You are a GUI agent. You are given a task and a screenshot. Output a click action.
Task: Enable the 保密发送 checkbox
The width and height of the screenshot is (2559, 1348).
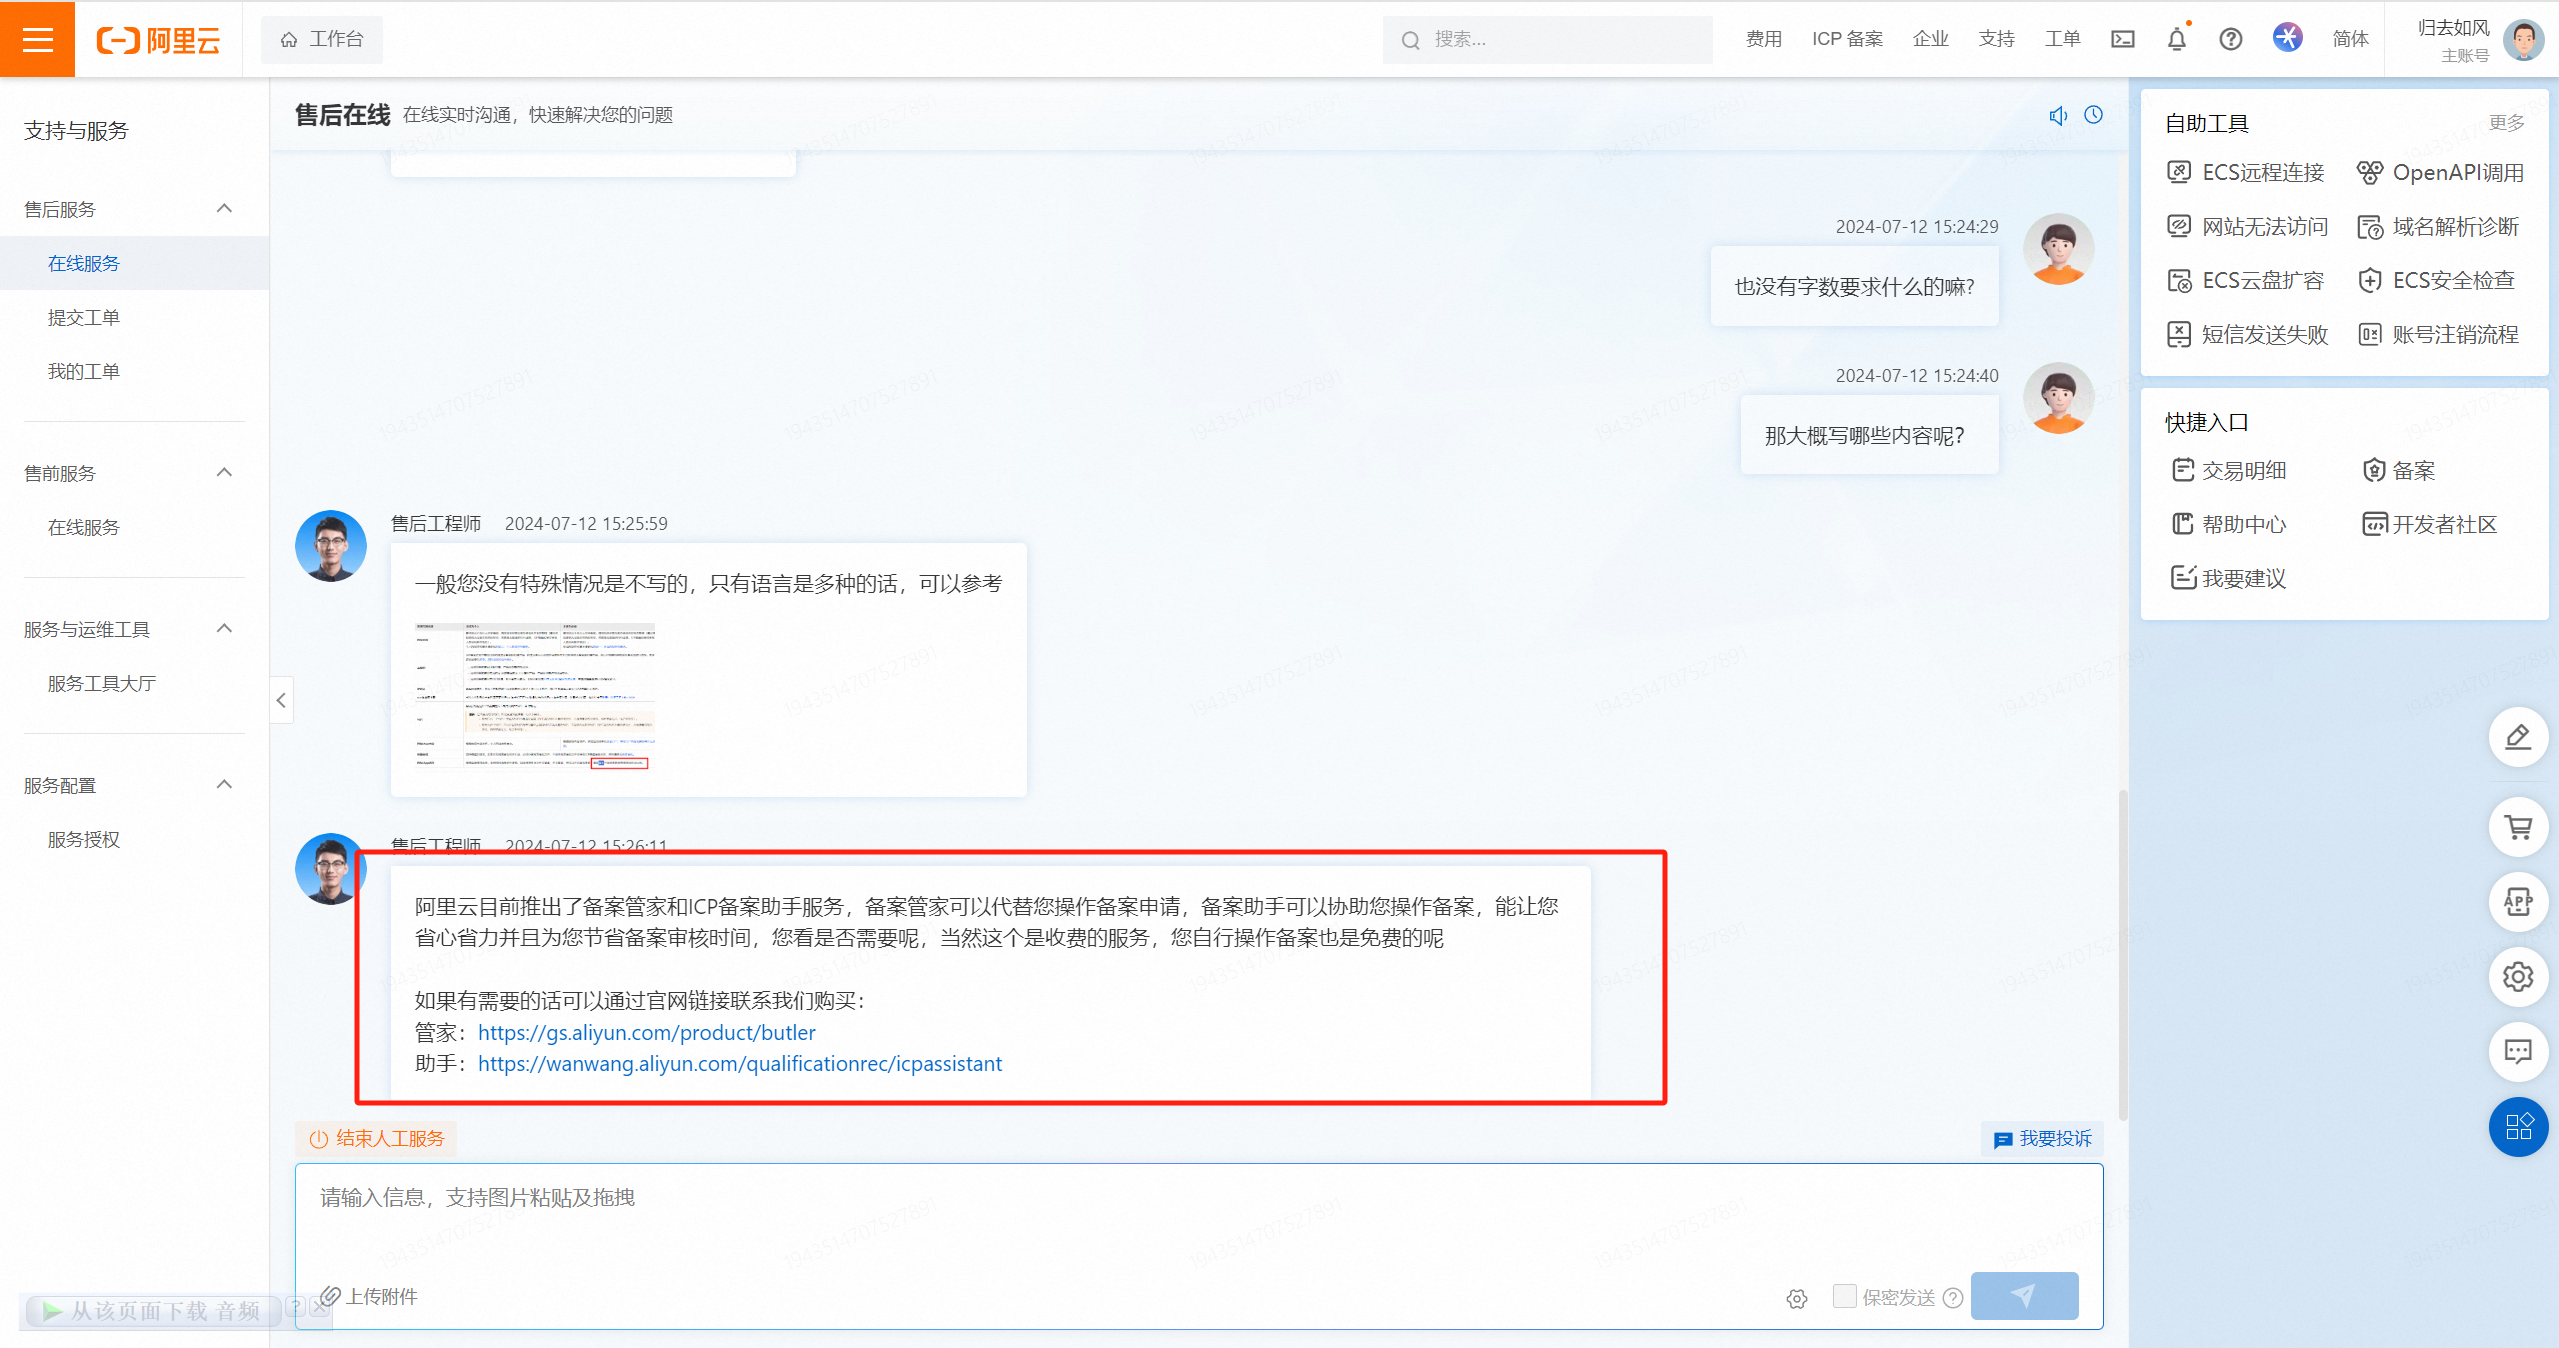click(x=1844, y=1296)
